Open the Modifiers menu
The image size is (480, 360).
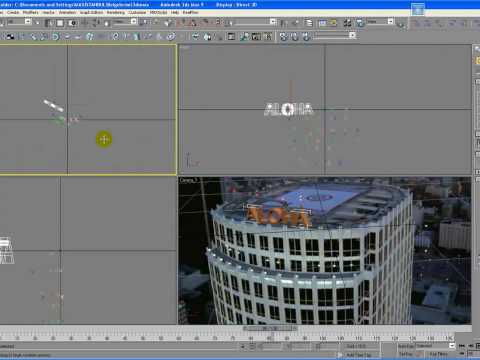[30, 12]
